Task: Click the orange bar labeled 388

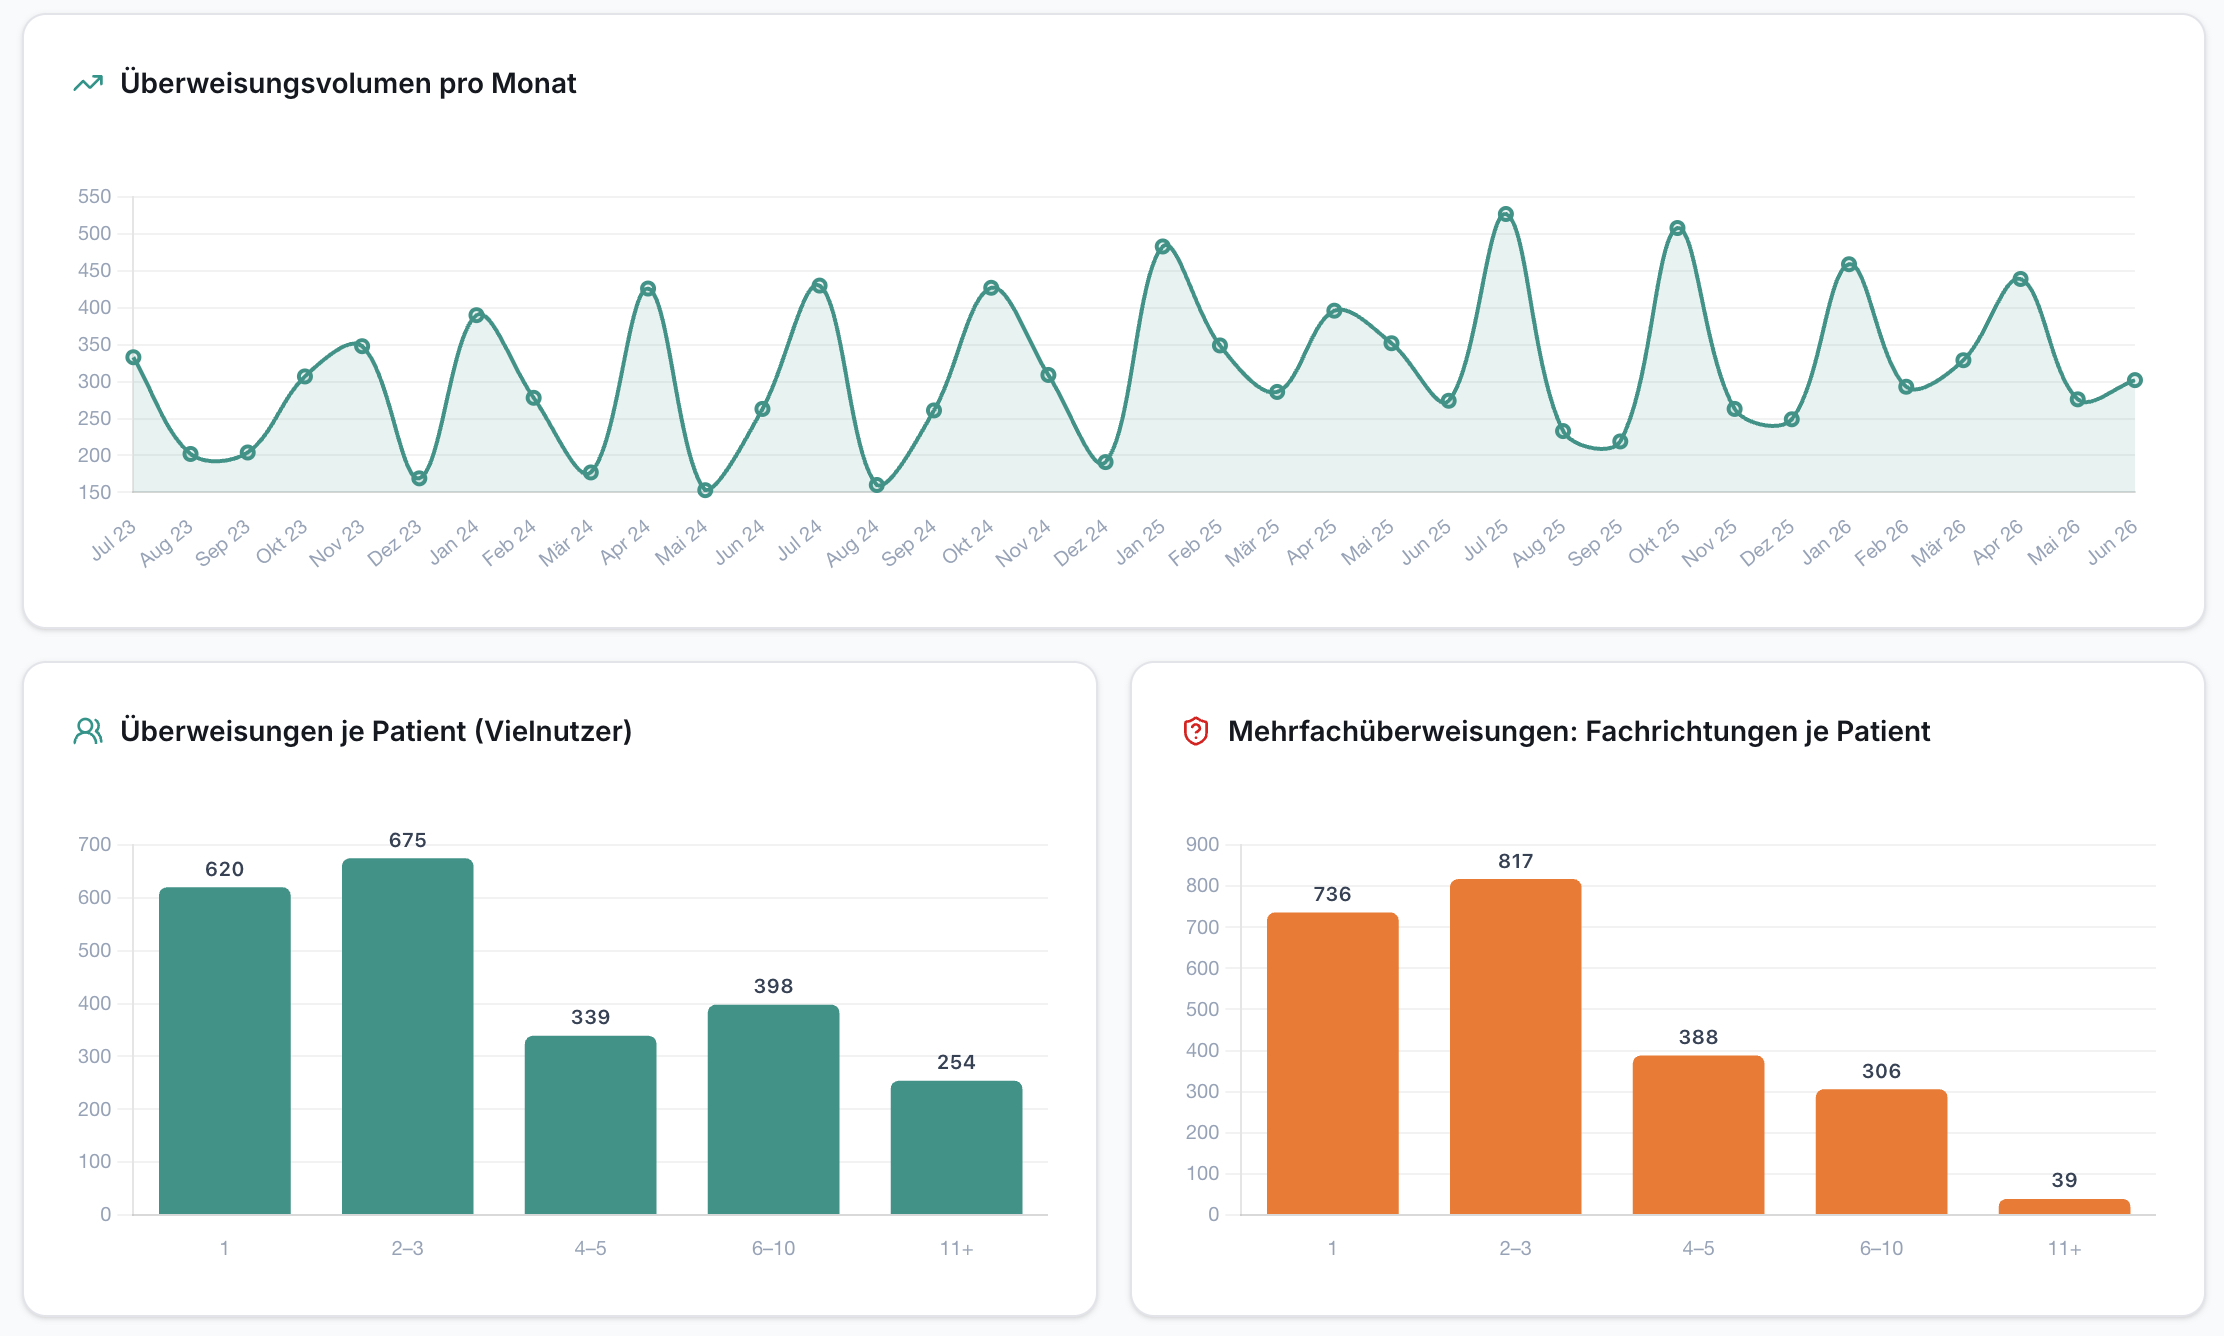Action: 1699,1135
